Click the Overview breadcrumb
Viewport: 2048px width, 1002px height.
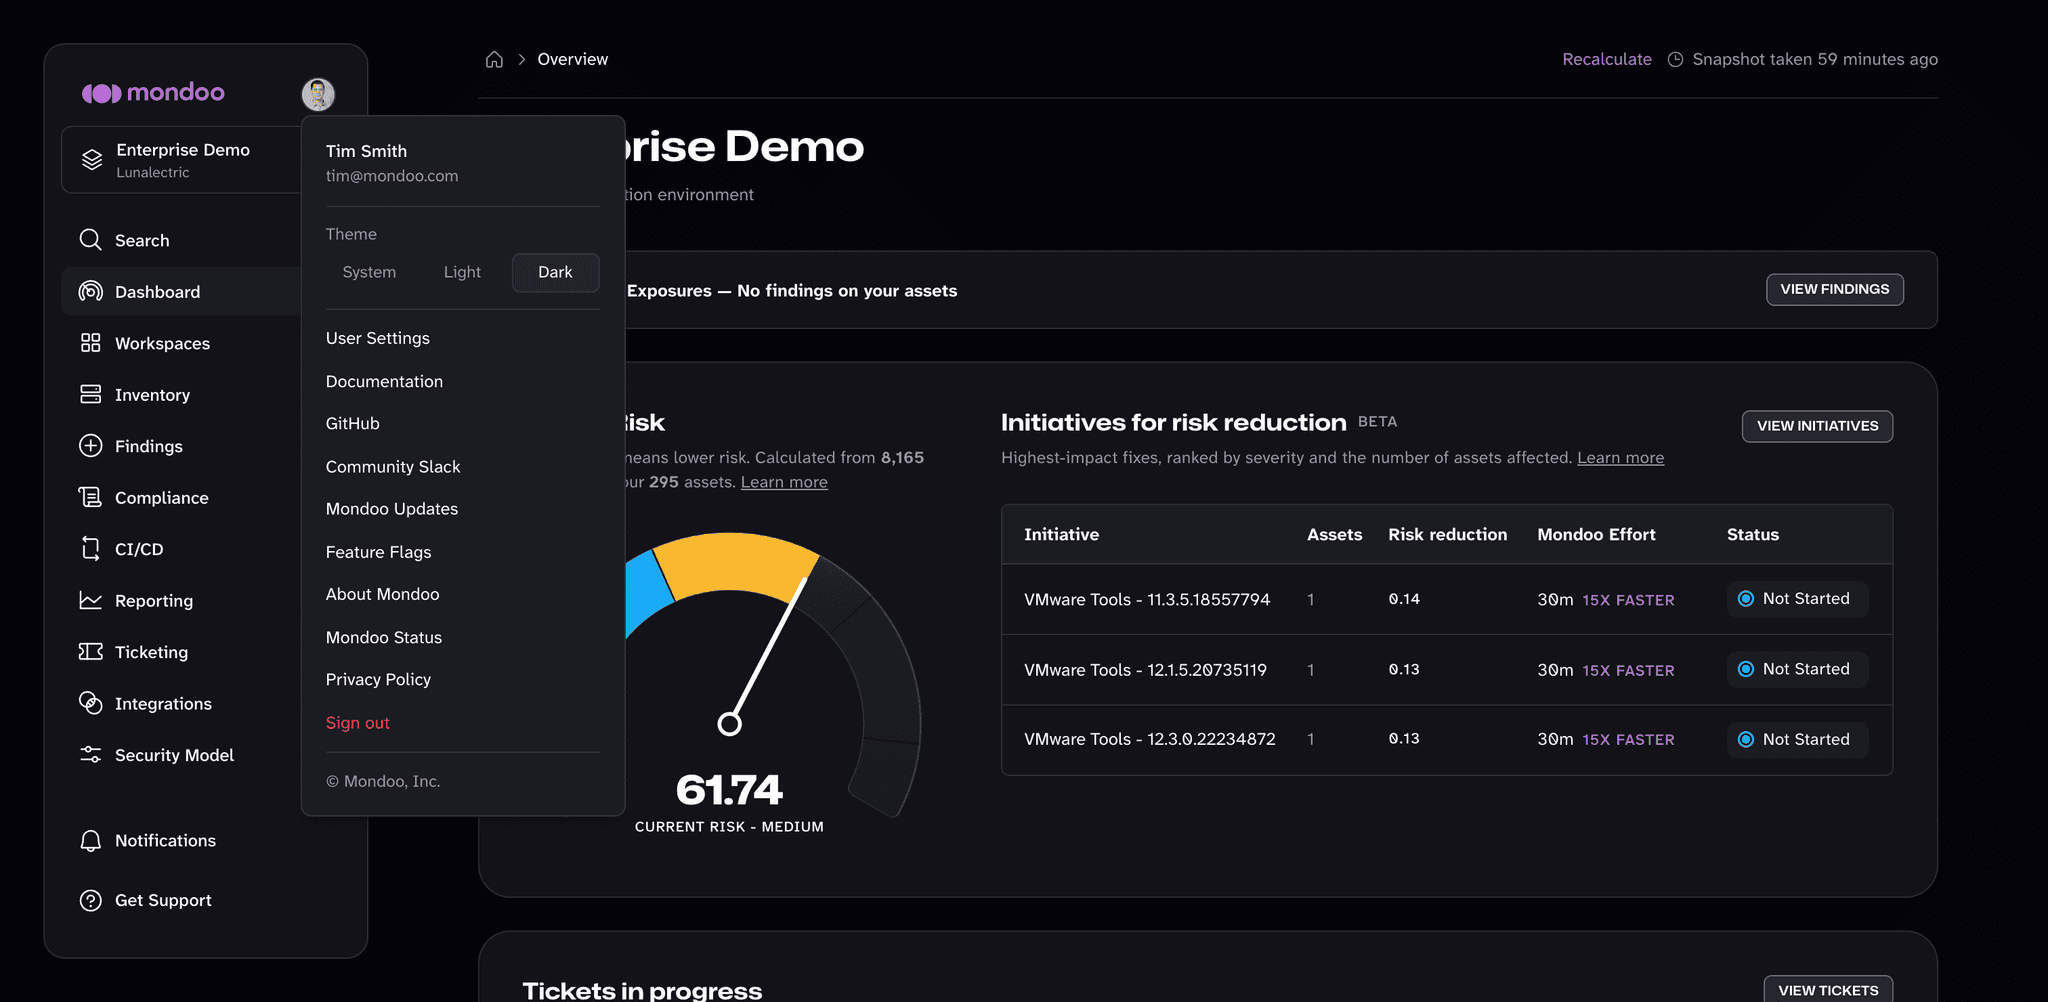pos(572,59)
